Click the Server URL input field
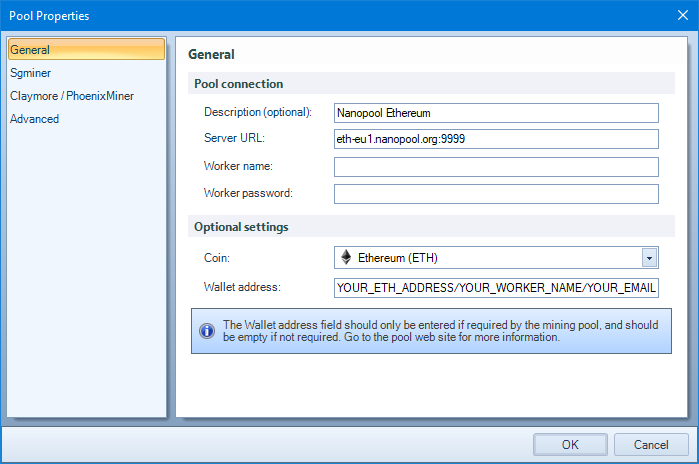This screenshot has width=699, height=464. (x=496, y=139)
